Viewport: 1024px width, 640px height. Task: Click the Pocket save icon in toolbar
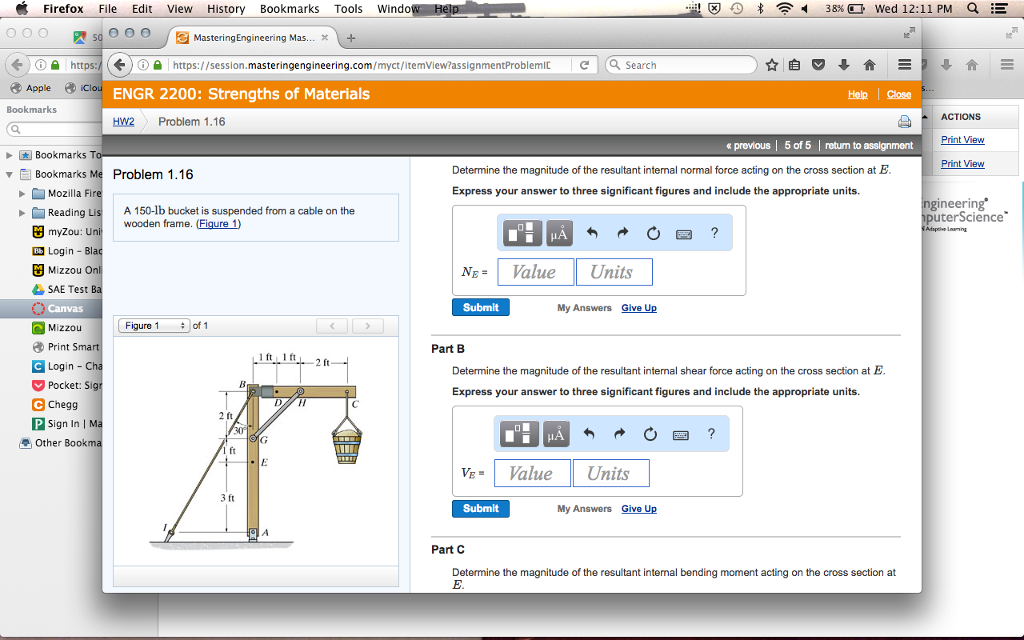[818, 65]
